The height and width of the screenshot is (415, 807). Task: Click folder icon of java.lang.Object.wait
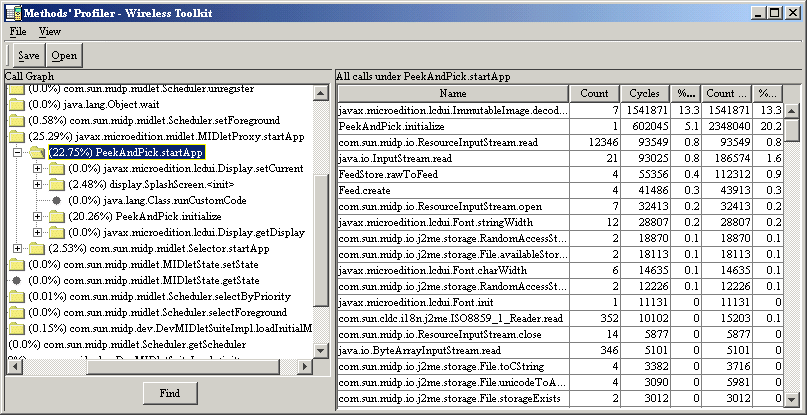pyautogui.click(x=17, y=105)
